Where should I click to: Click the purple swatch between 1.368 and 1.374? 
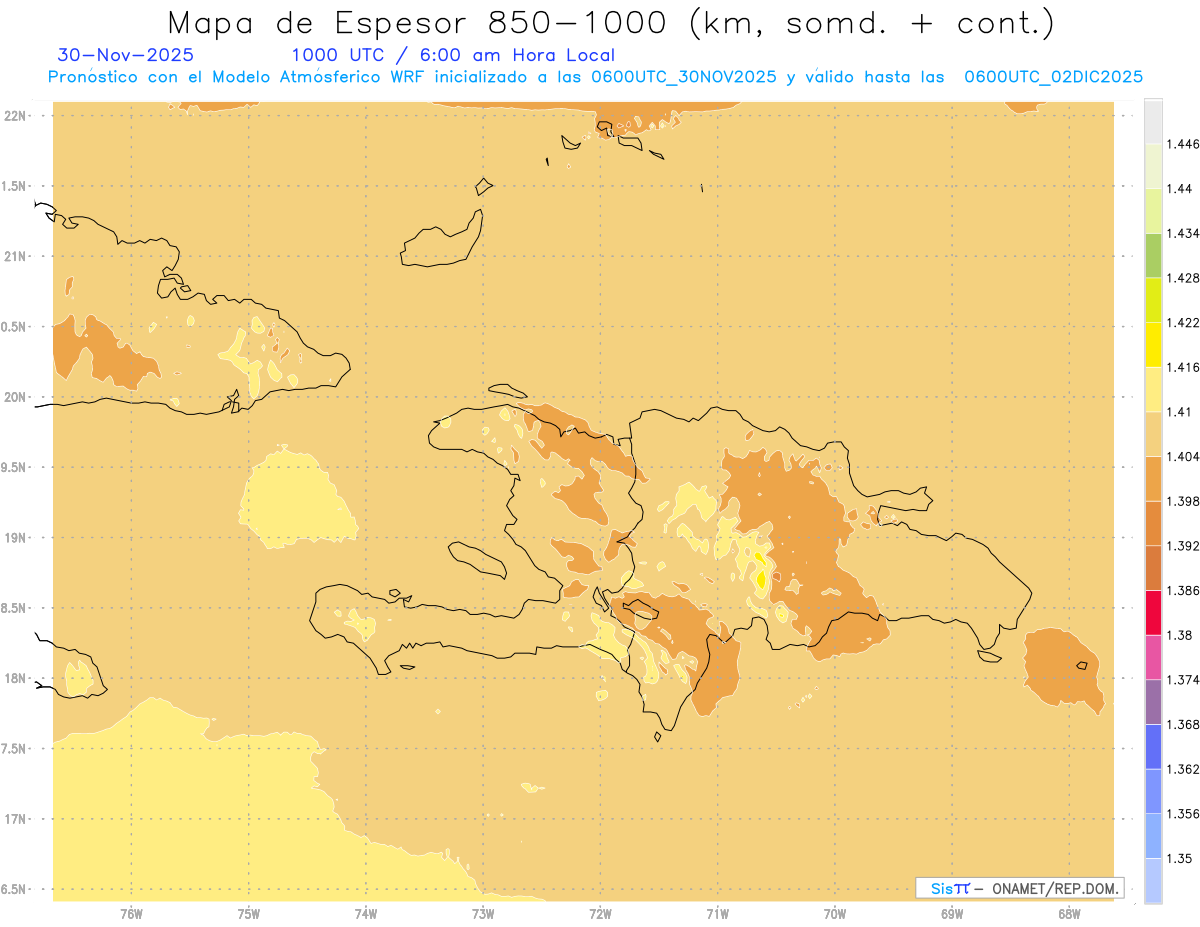coord(1153,702)
